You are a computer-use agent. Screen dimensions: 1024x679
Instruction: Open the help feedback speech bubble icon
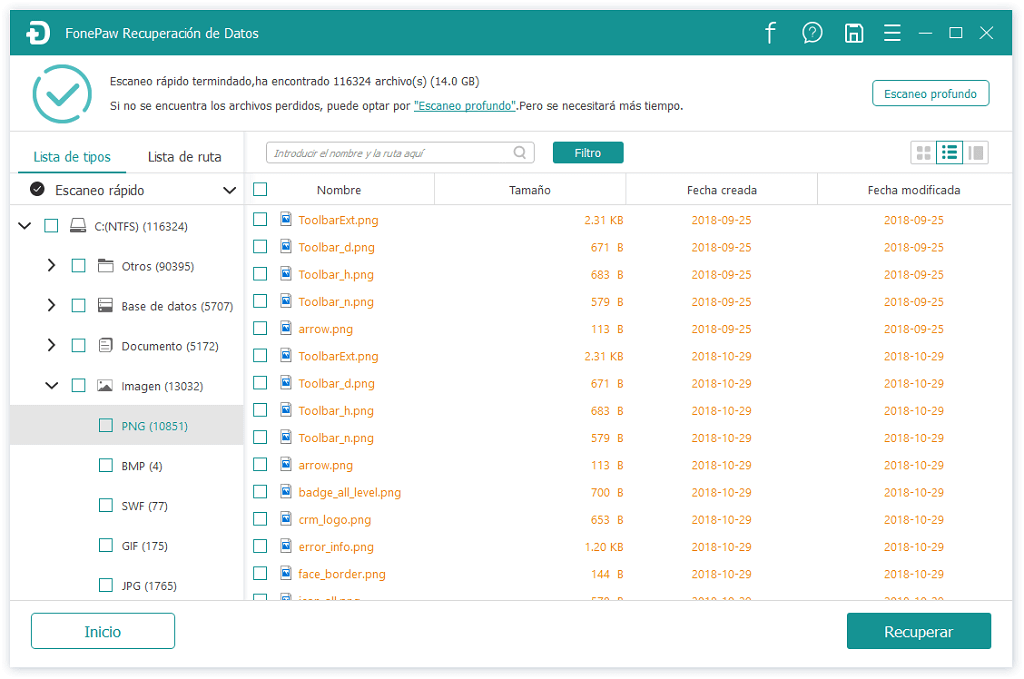(x=812, y=33)
